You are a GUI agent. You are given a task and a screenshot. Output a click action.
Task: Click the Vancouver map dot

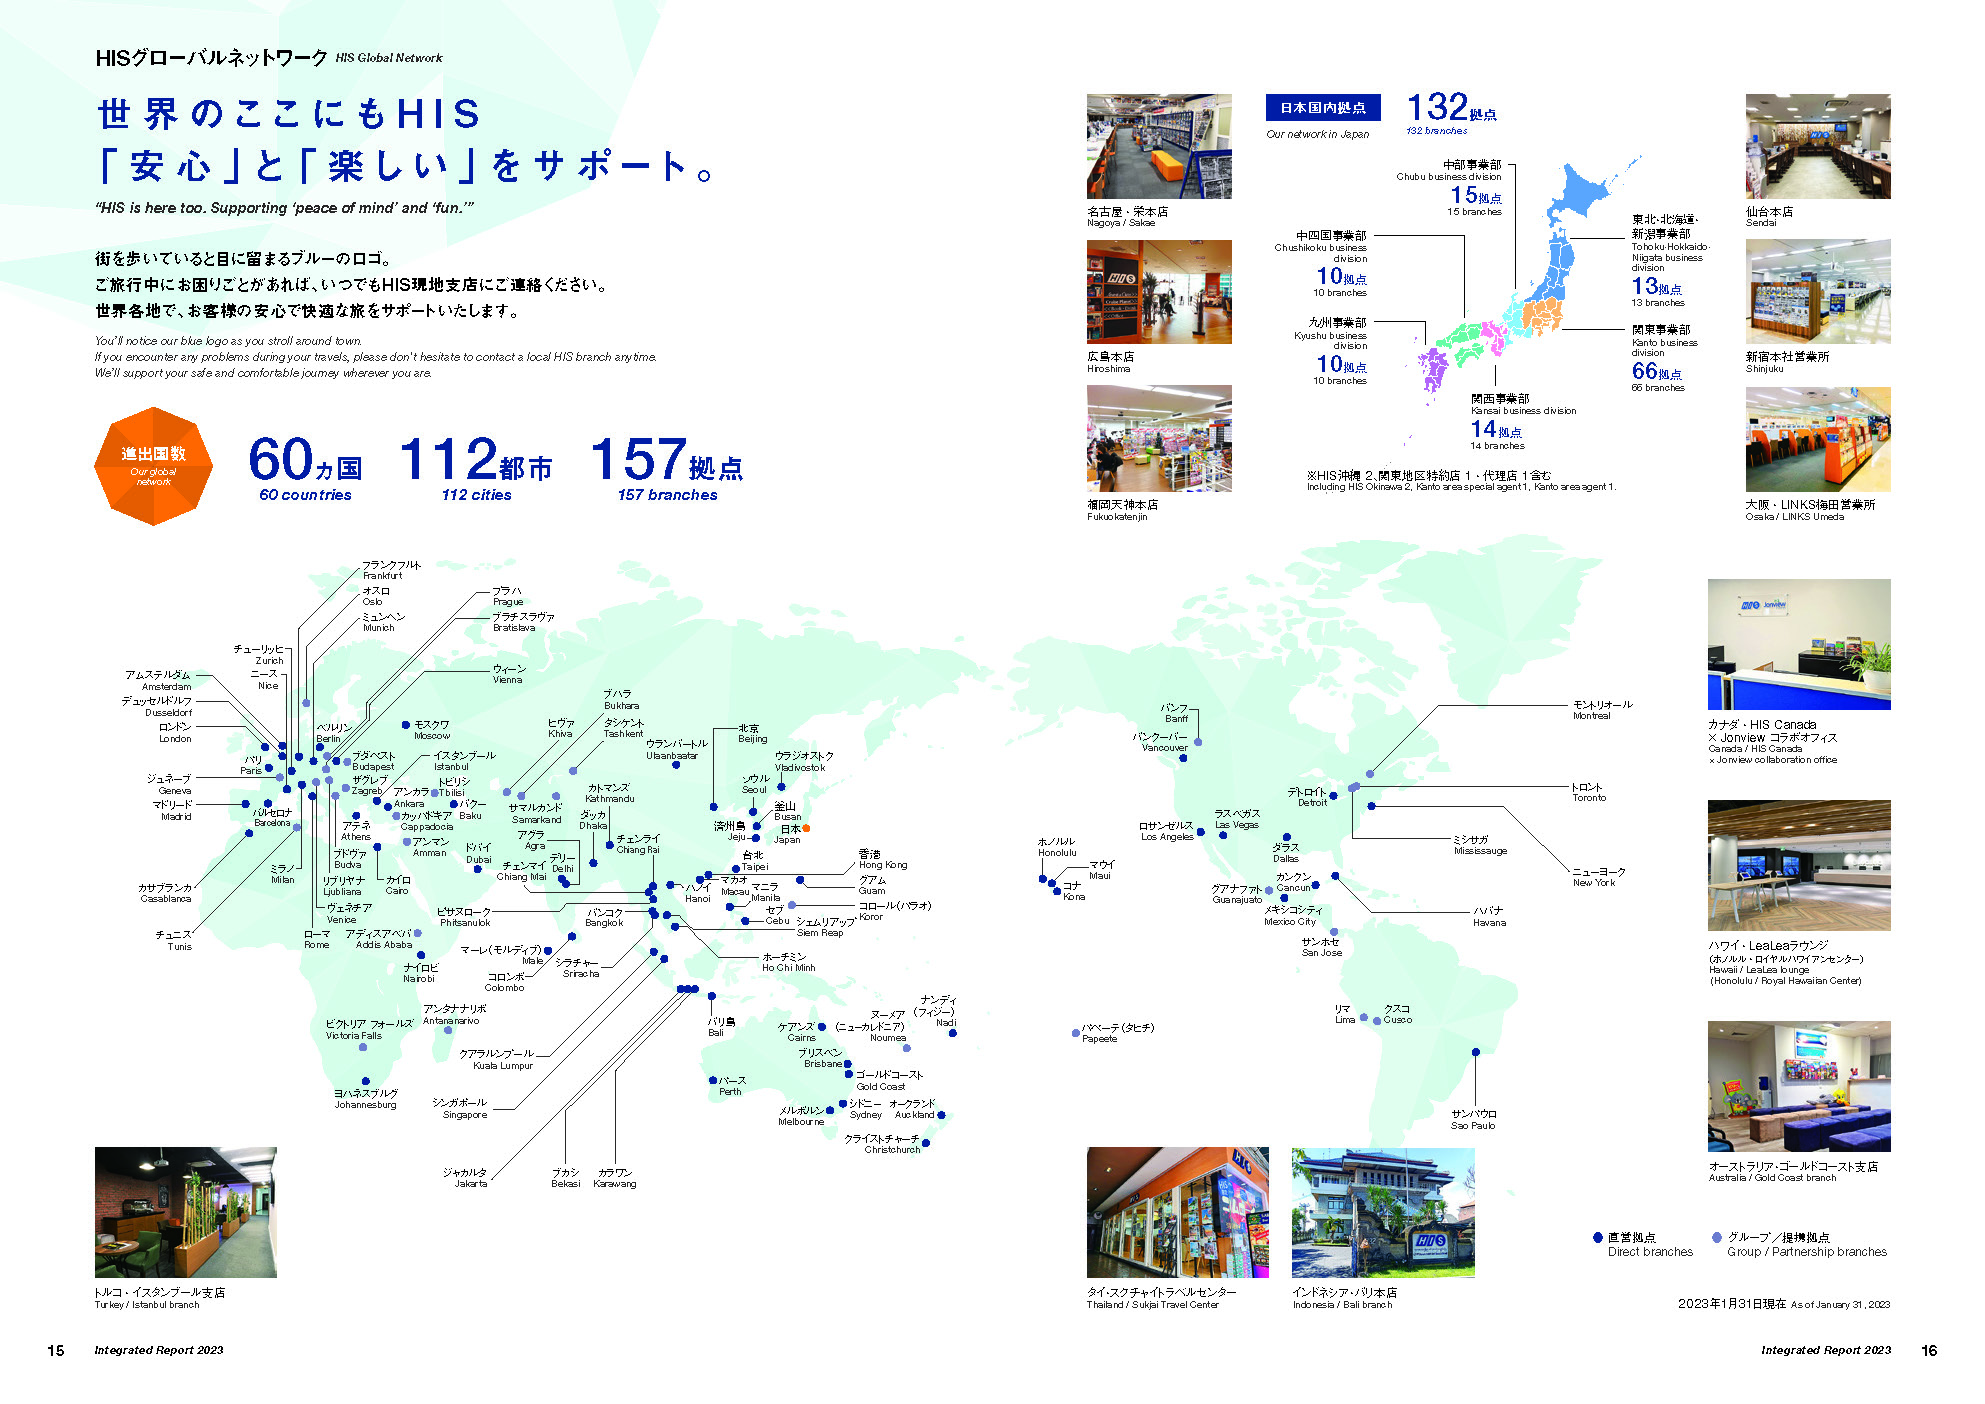(1184, 758)
